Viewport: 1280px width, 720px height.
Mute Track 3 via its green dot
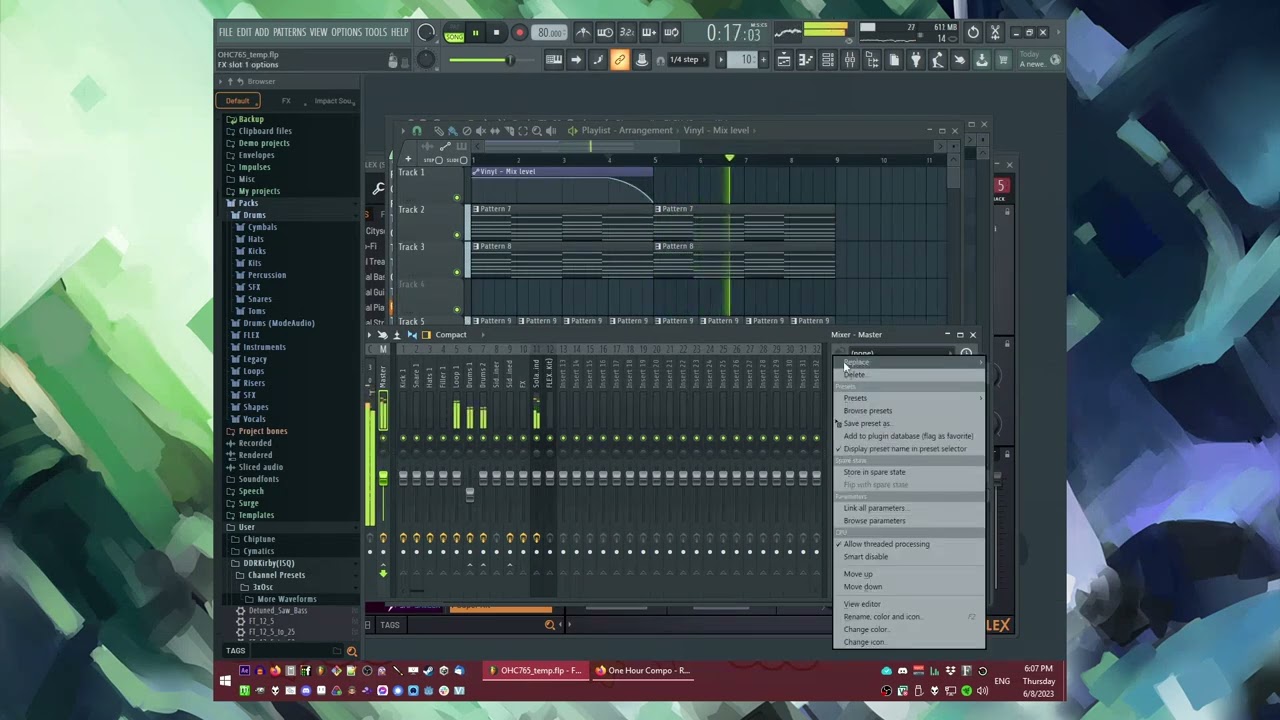pyautogui.click(x=457, y=272)
